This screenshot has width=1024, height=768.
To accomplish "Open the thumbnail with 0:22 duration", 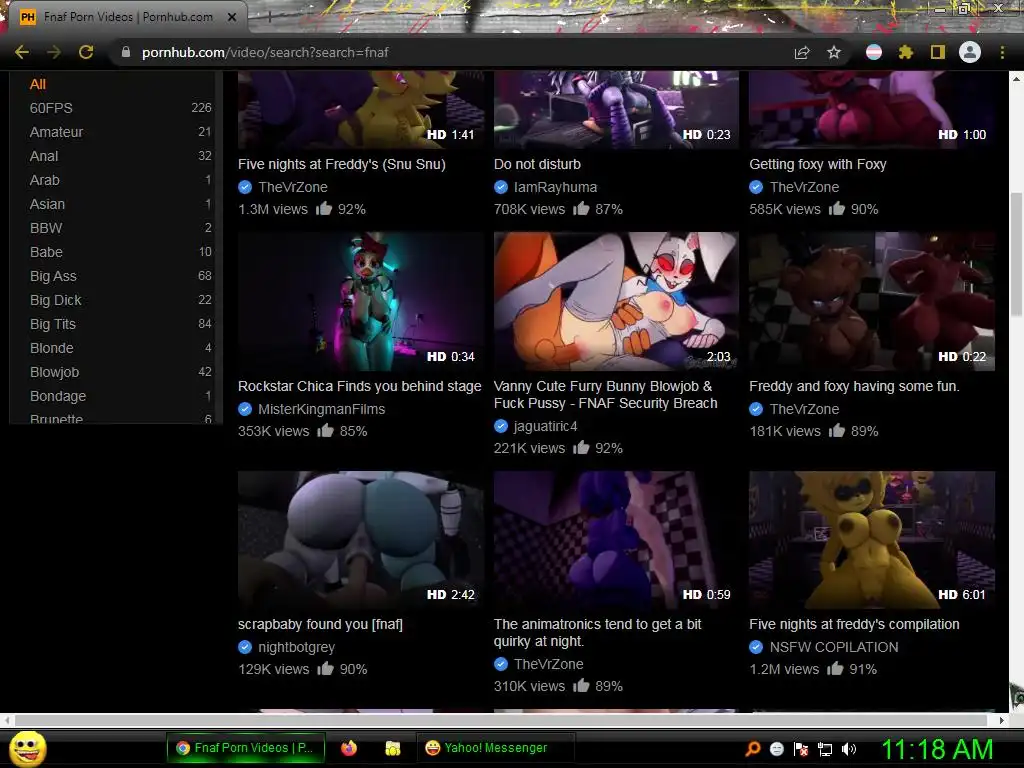I will (x=872, y=301).
